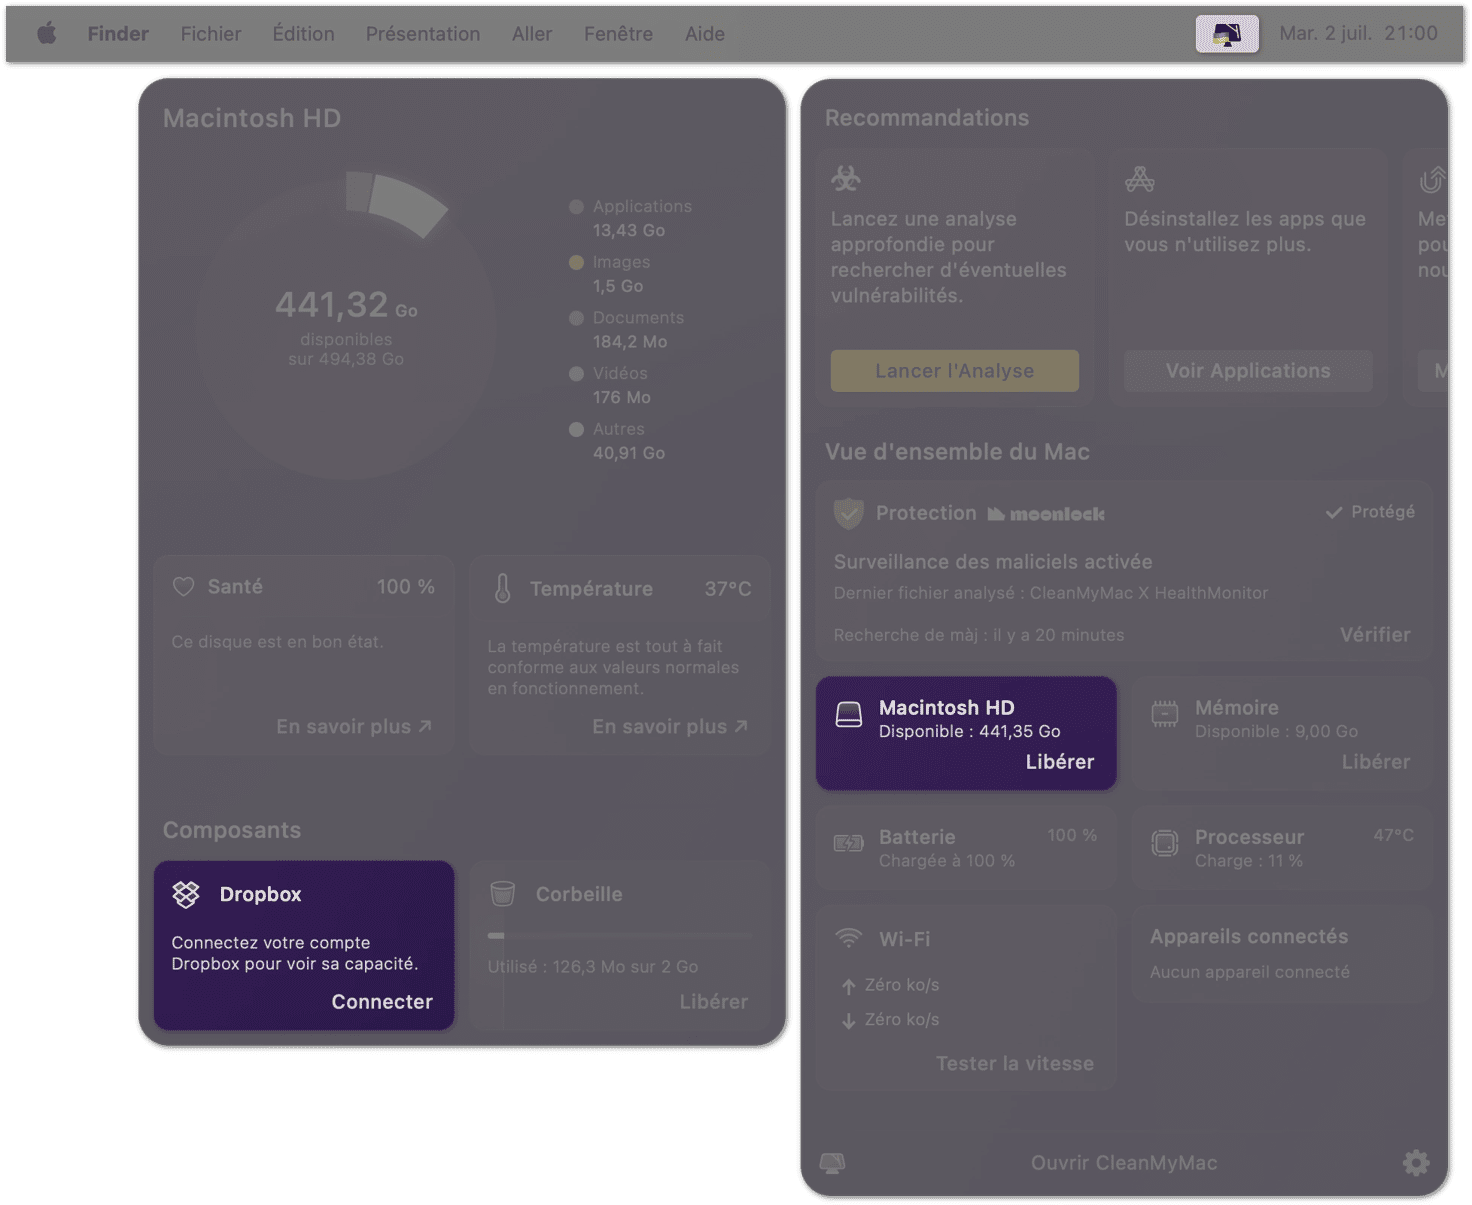Click the Macintosh HD drive icon

point(849,714)
